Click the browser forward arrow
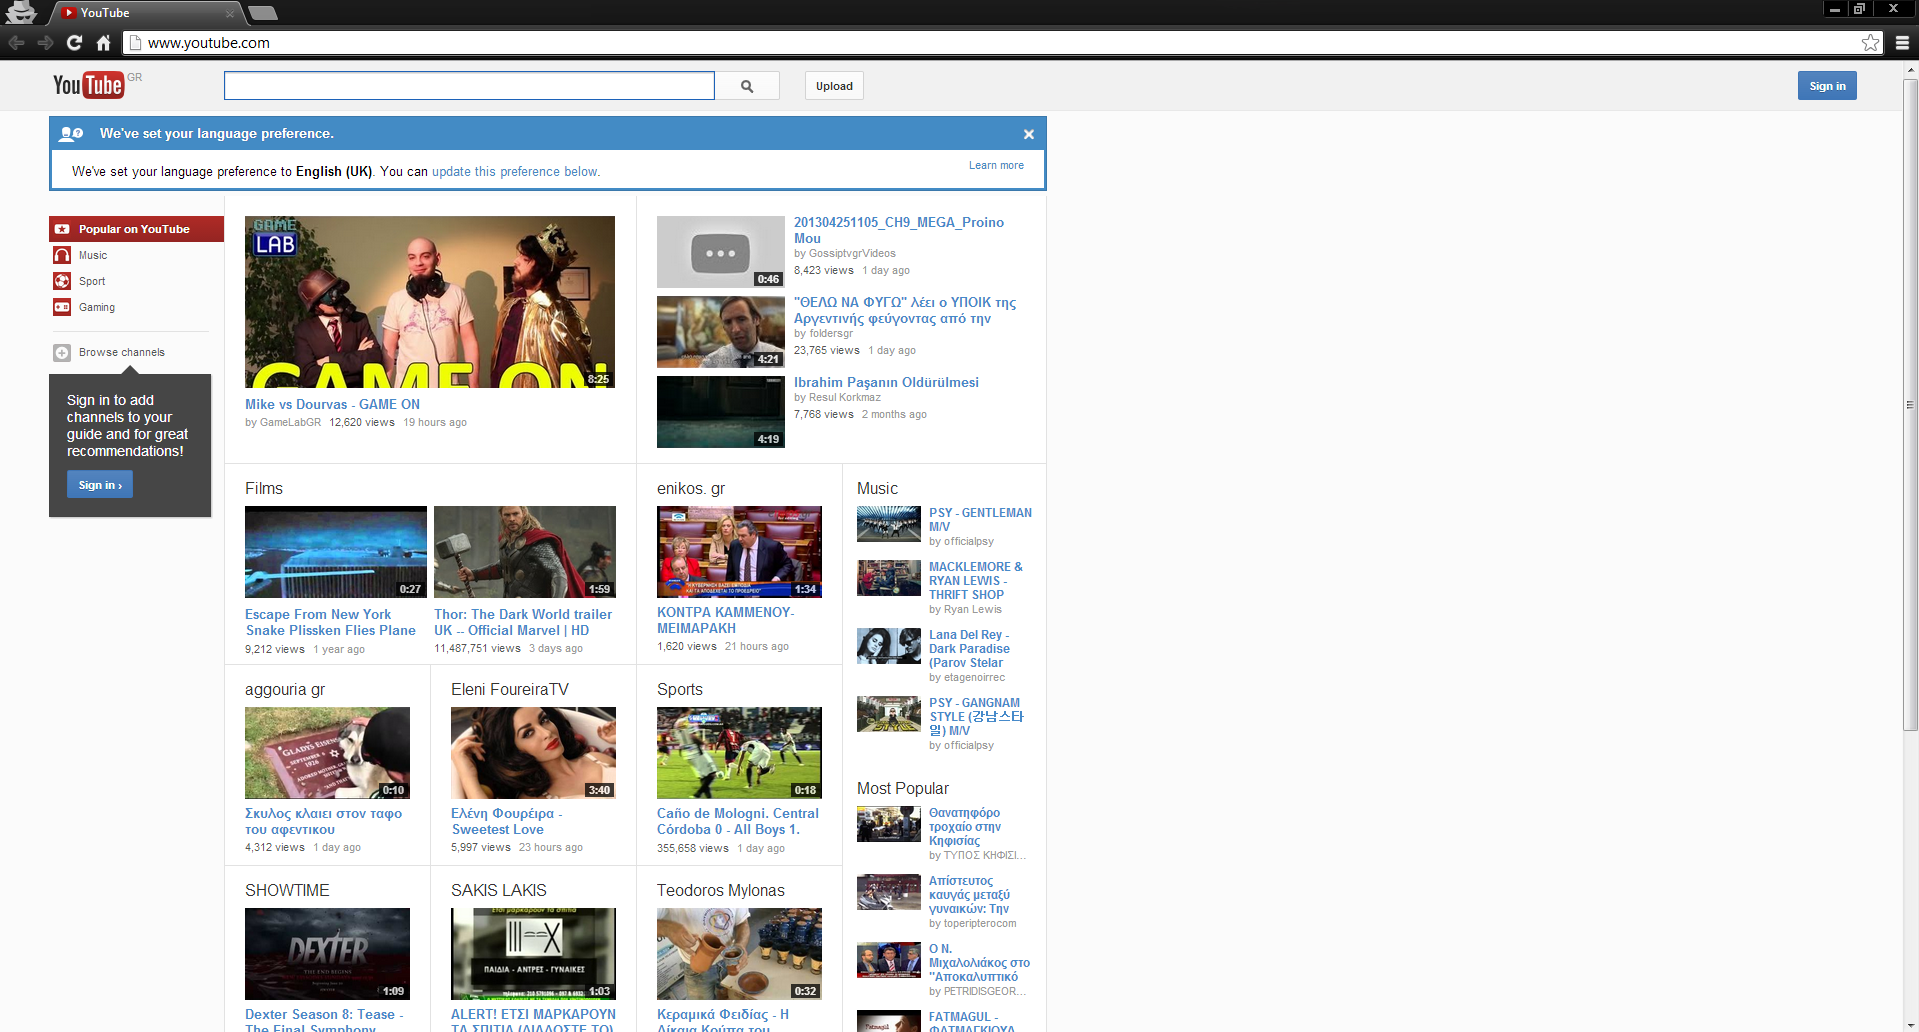The height and width of the screenshot is (1032, 1919). [45, 42]
